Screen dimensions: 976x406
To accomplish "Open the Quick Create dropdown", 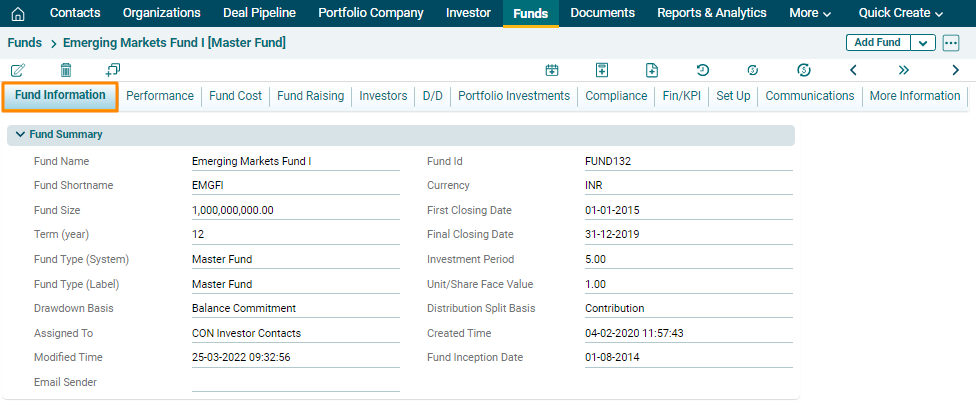I will 900,14.
